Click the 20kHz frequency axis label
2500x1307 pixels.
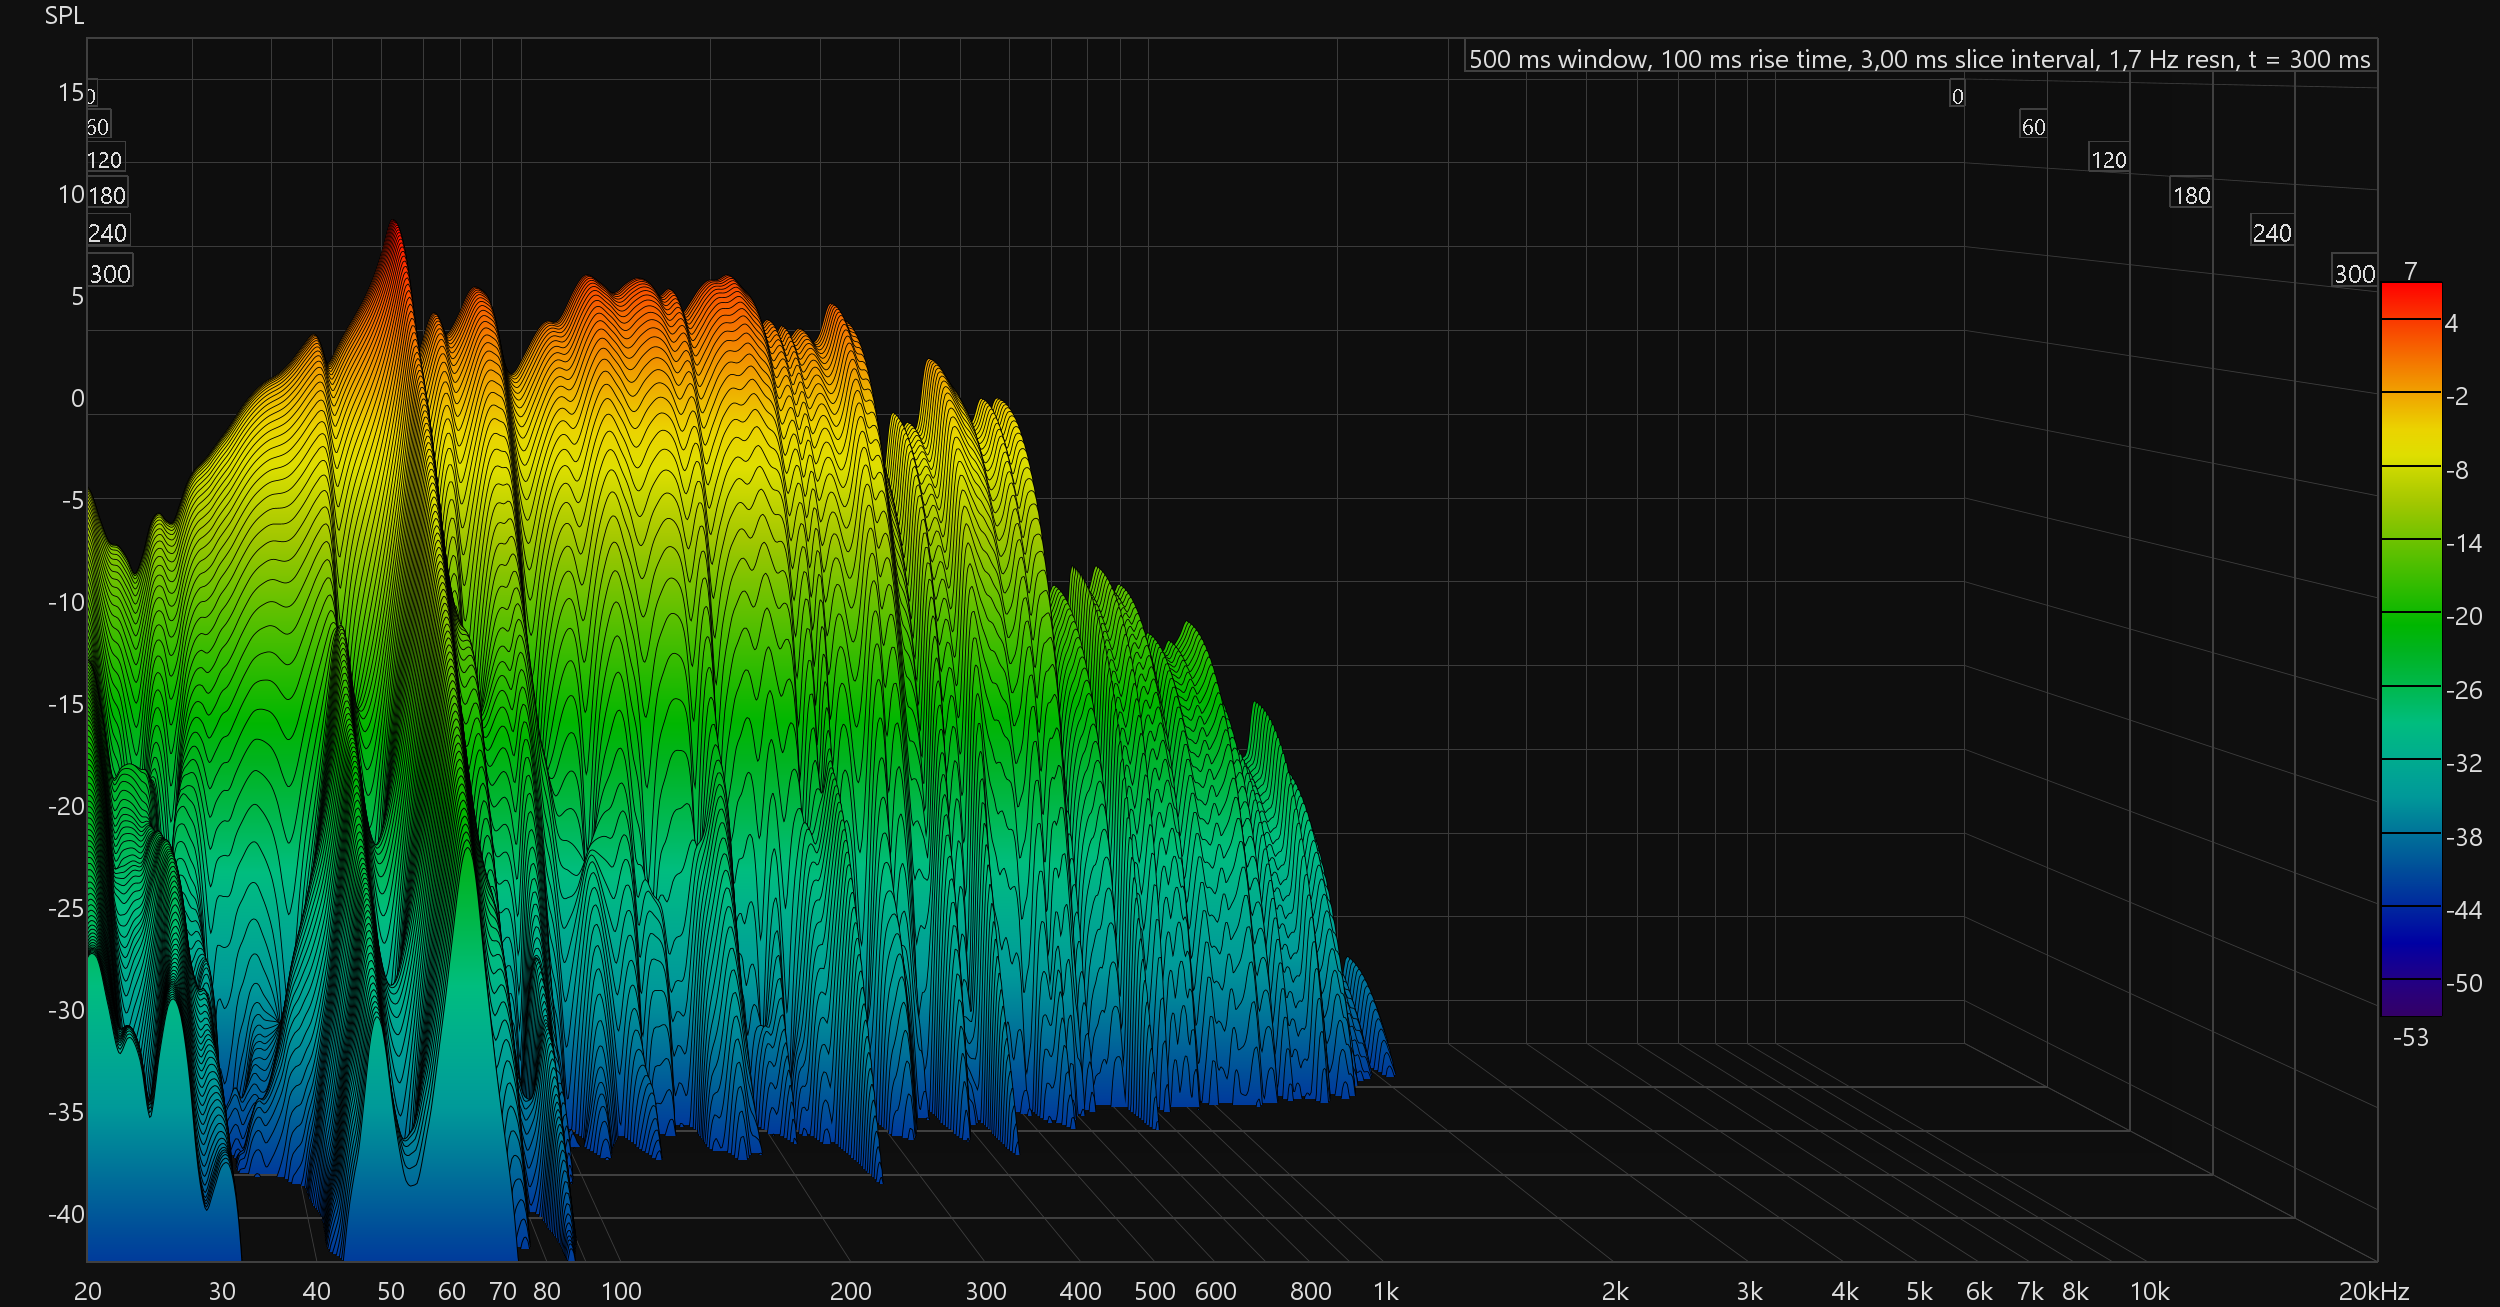coord(2374,1291)
